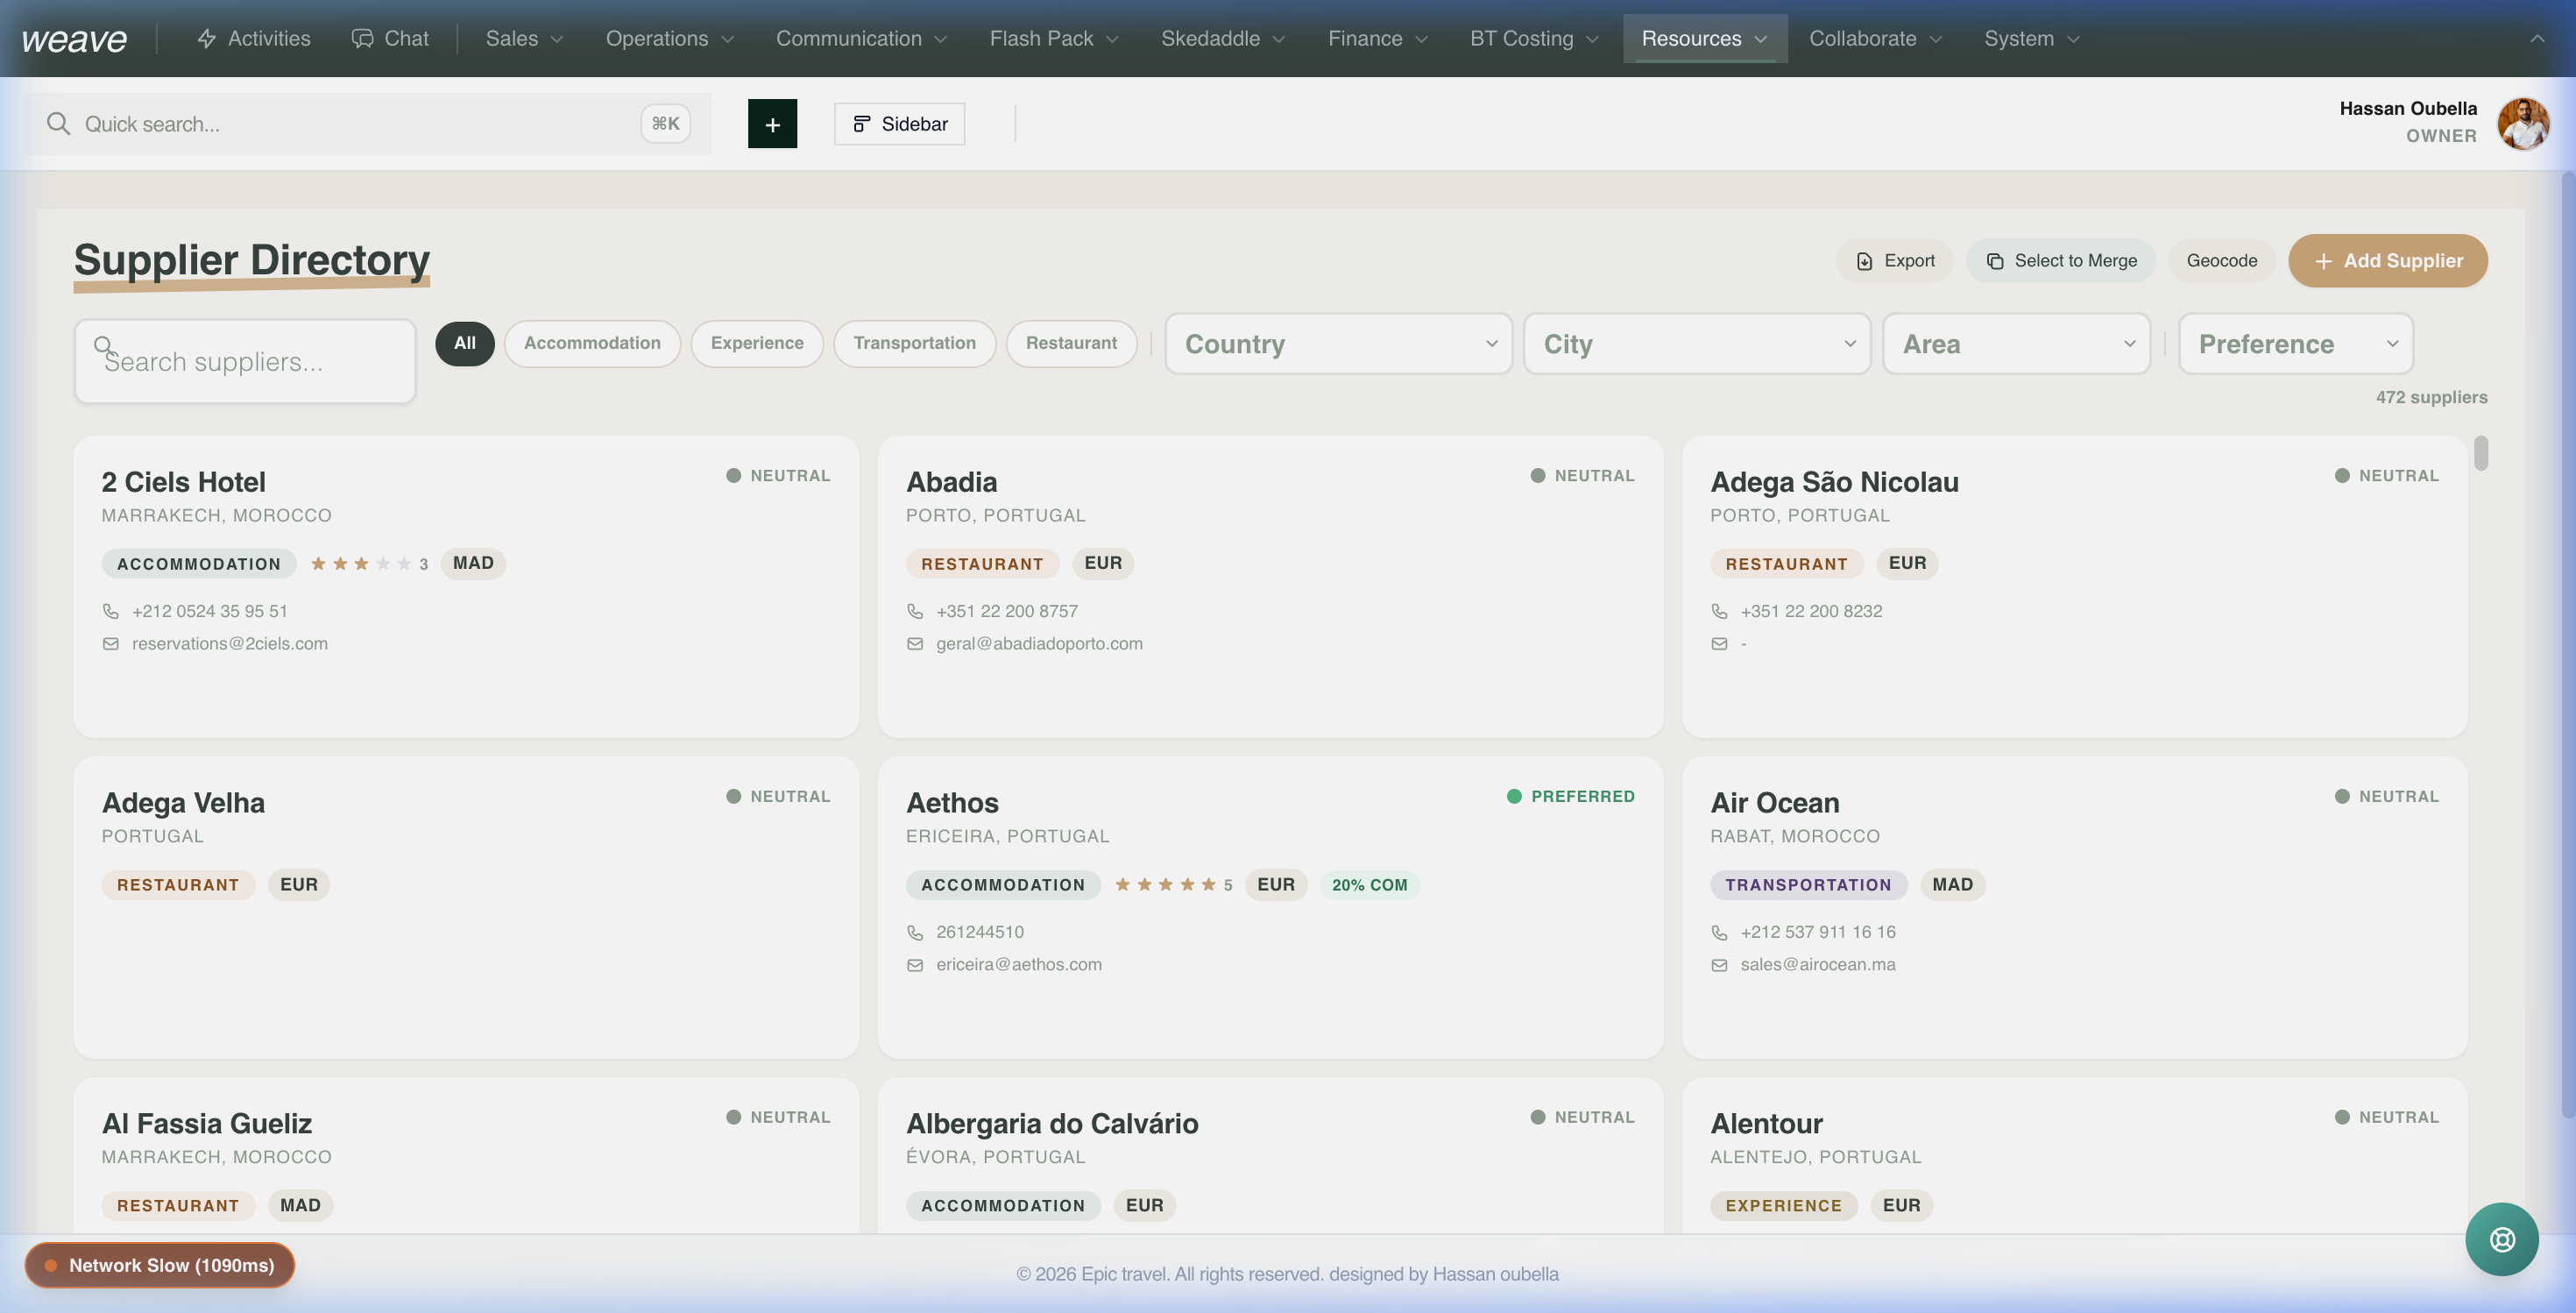Click the magnifier icon in Search suppliers
Viewport: 2576px width, 1313px height.
pyautogui.click(x=103, y=346)
